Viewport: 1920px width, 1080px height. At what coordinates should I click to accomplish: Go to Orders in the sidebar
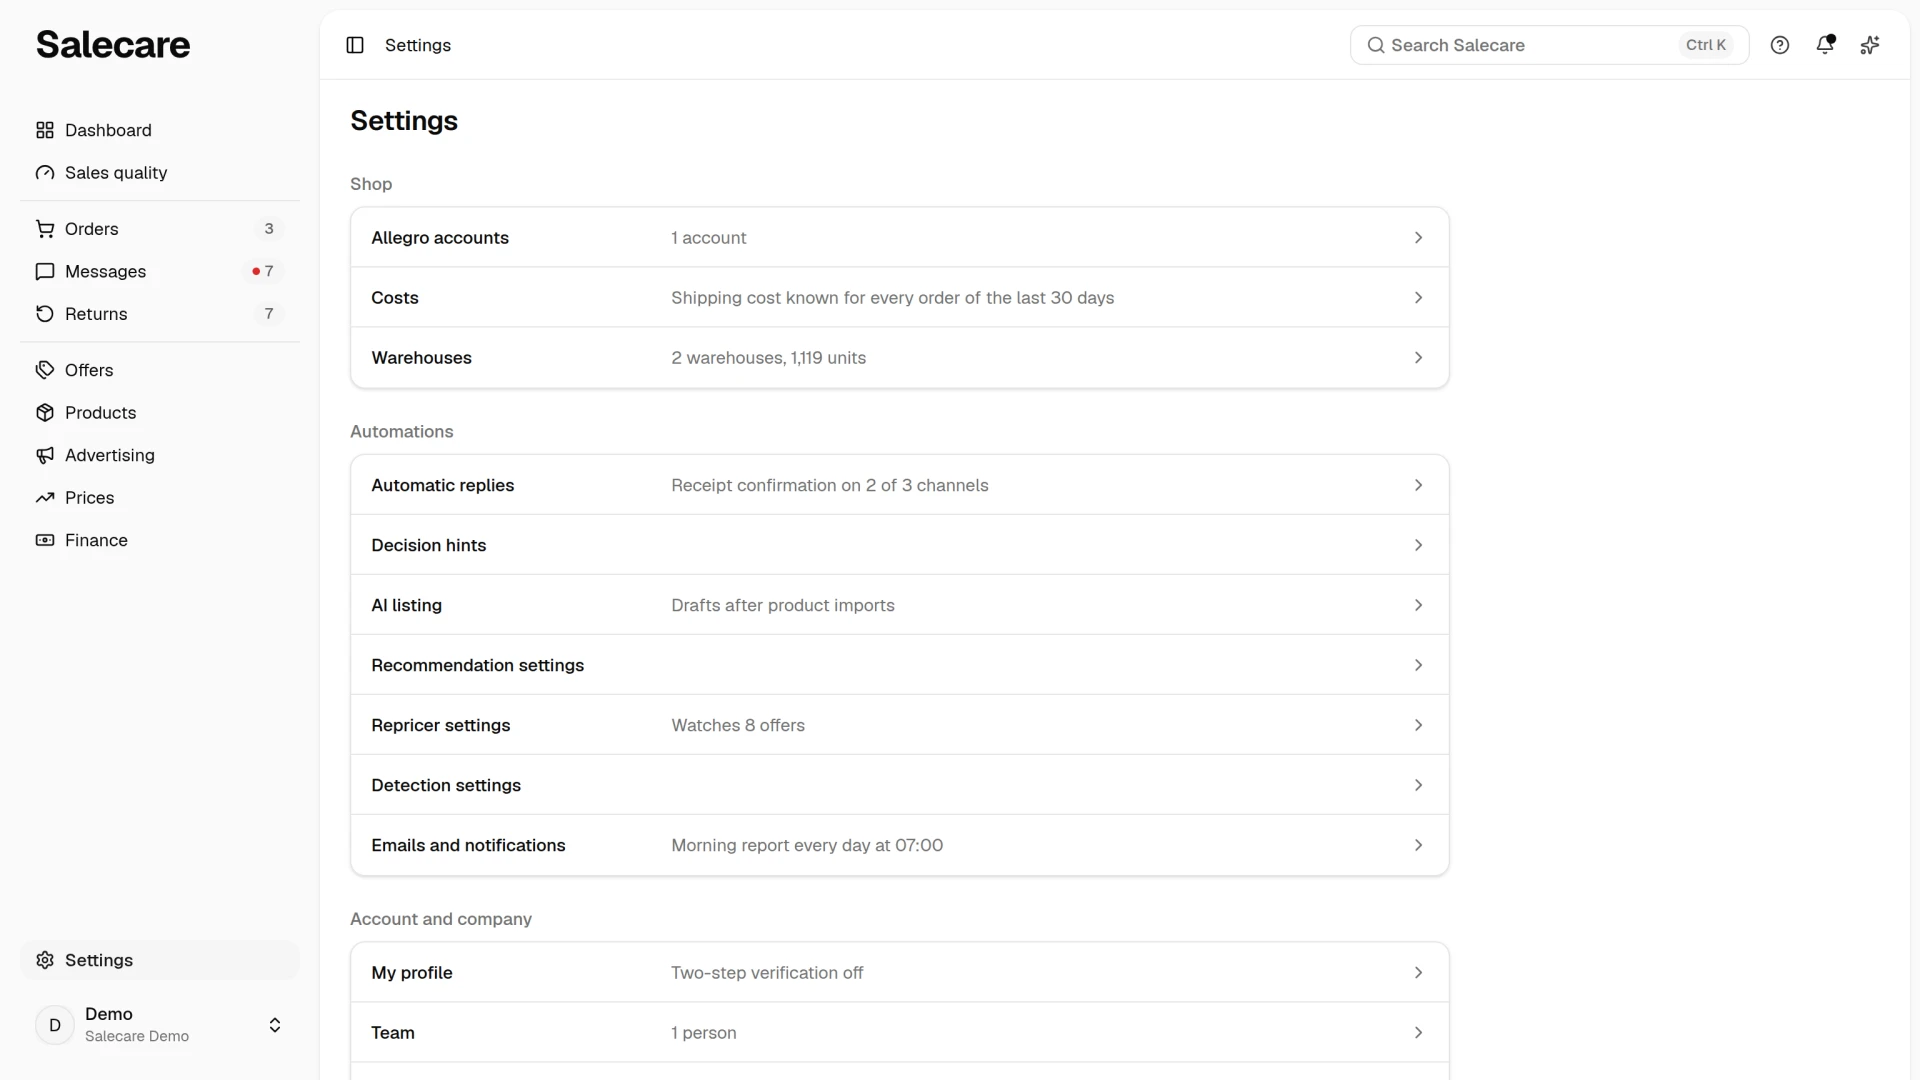coord(160,229)
